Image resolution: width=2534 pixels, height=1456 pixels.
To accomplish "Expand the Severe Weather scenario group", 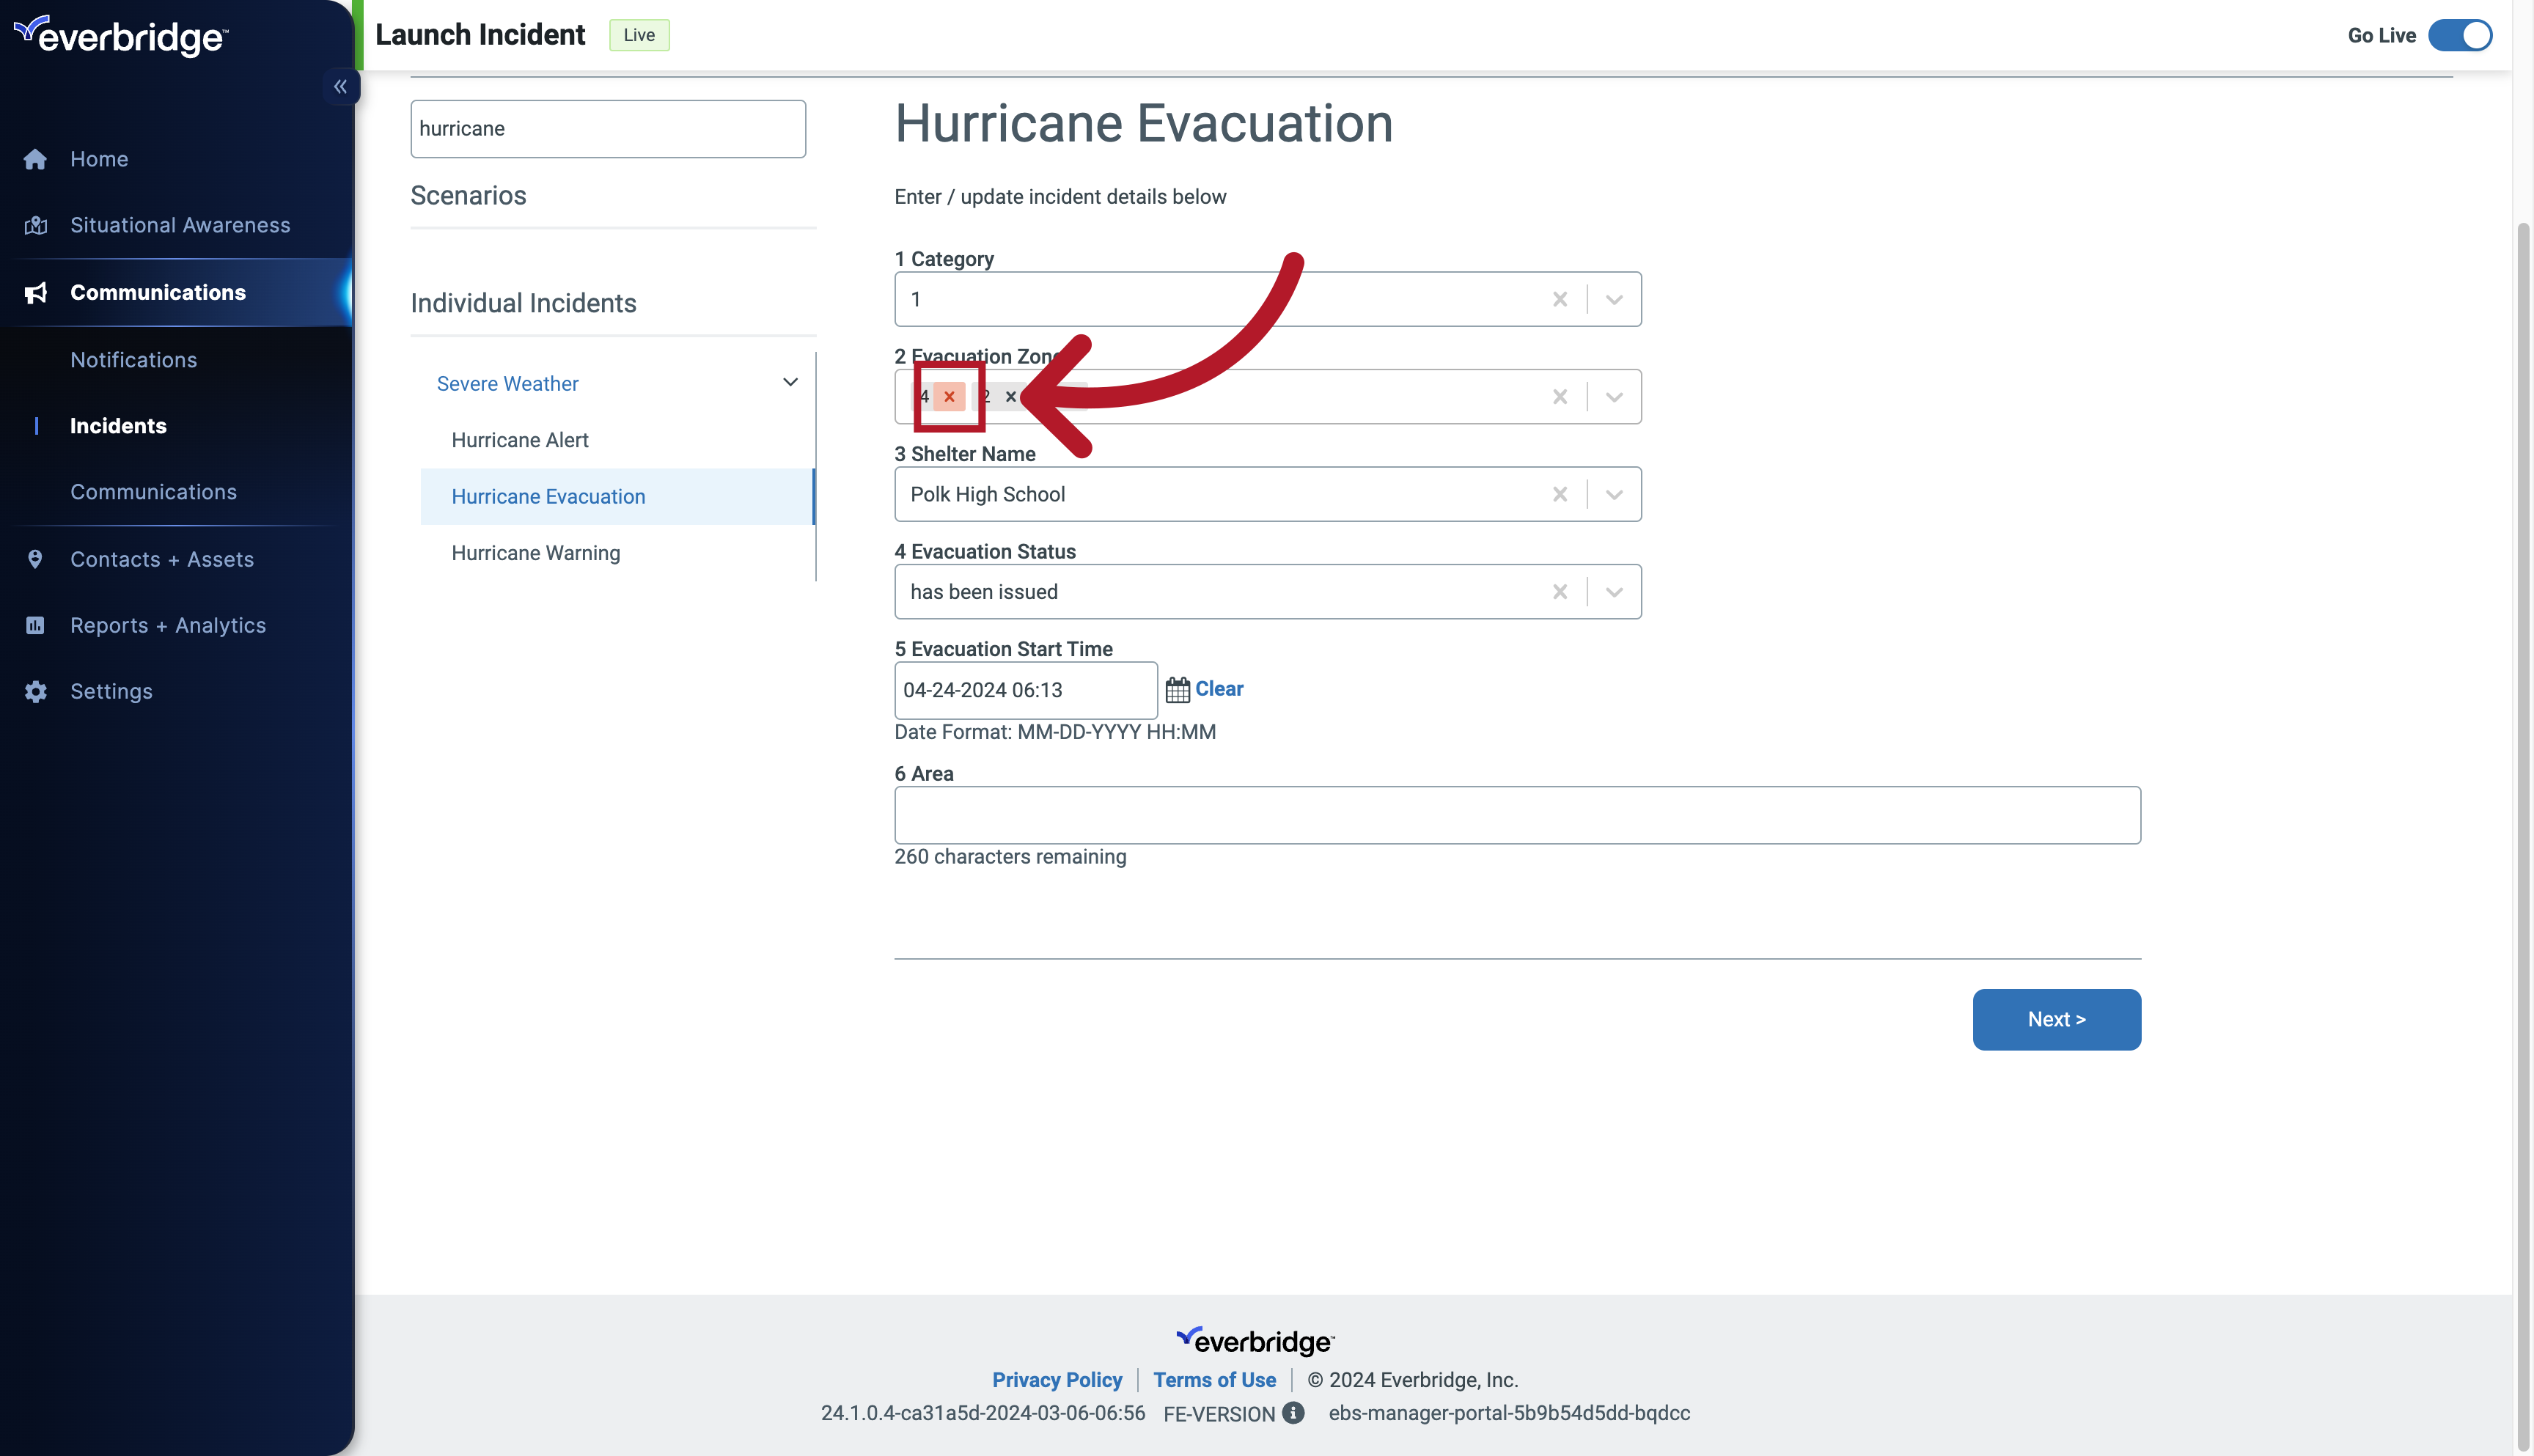I will click(x=792, y=383).
